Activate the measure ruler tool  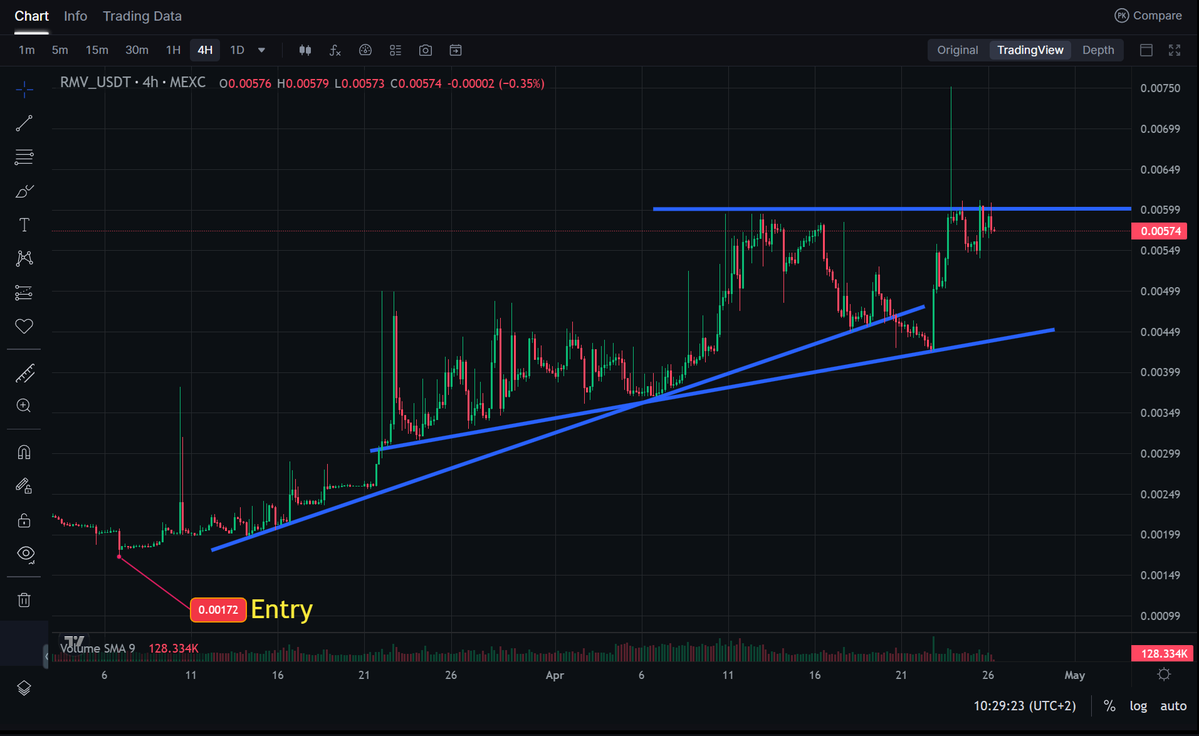[x=24, y=373]
